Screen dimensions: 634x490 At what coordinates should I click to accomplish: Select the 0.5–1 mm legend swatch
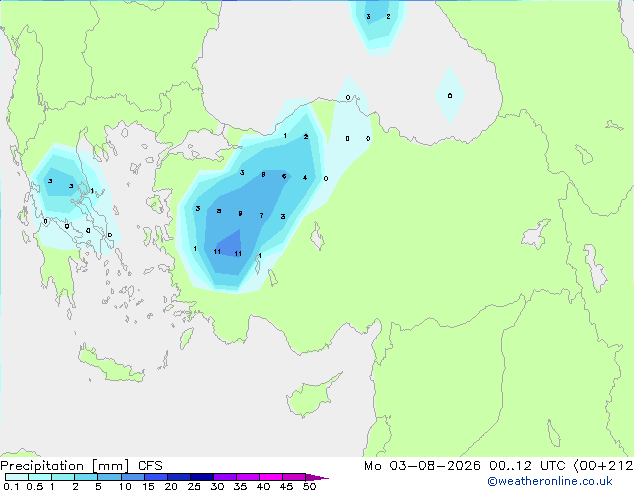pyautogui.click(x=40, y=477)
